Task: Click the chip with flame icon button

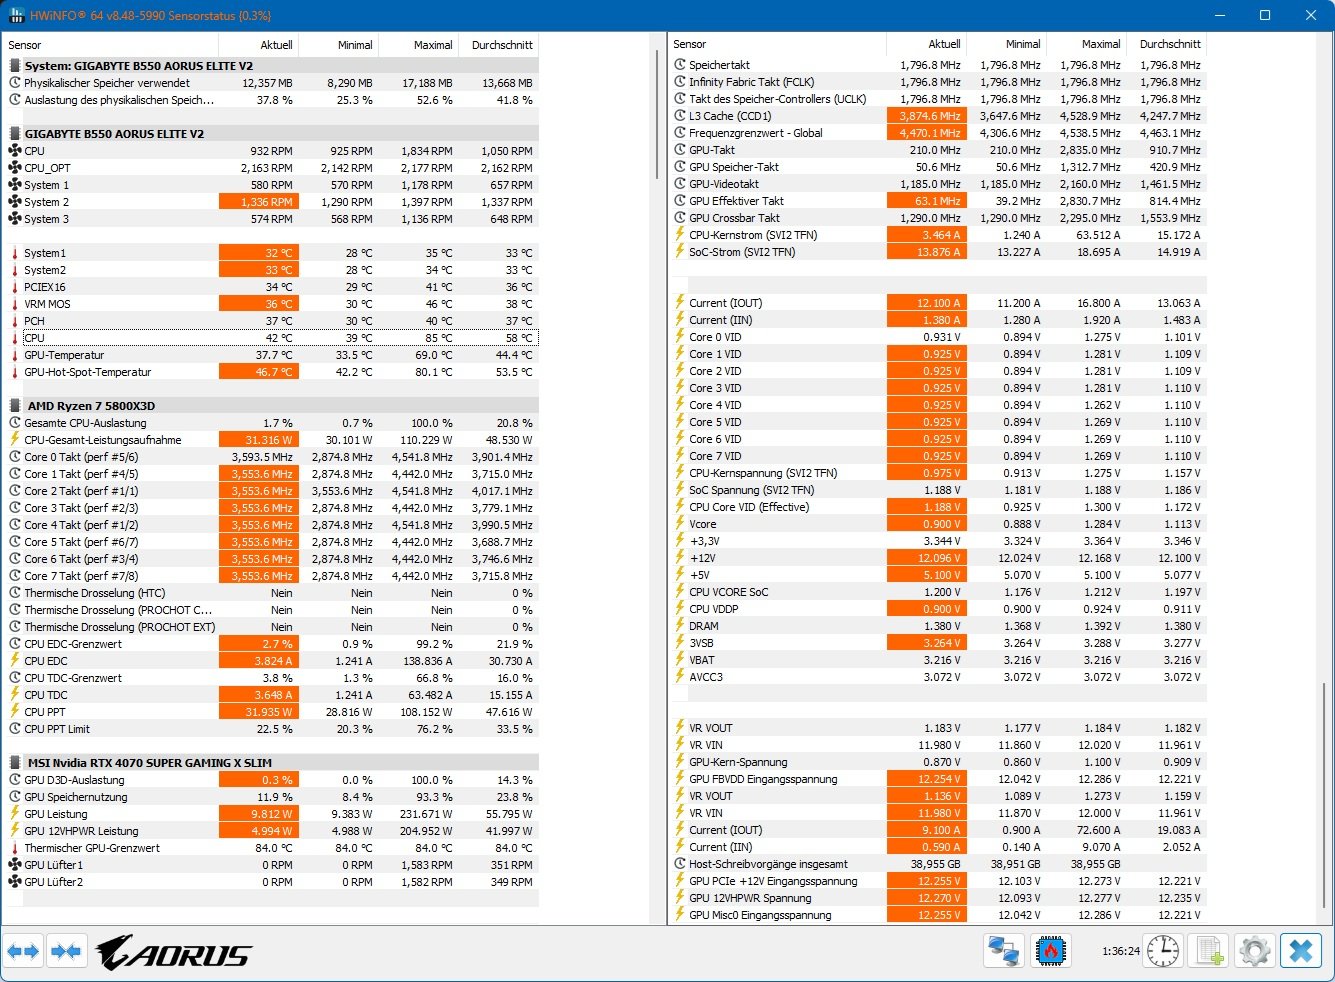Action: (1051, 951)
